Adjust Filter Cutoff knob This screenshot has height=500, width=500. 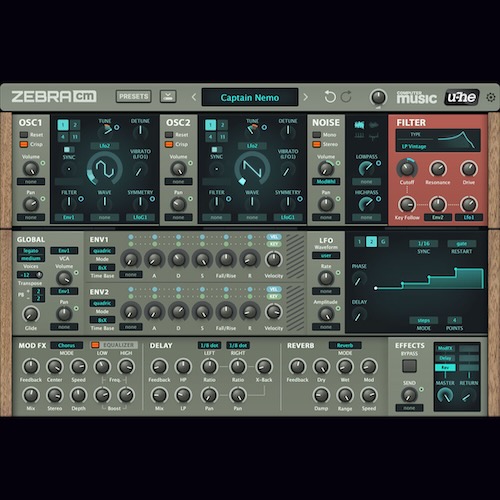click(x=407, y=169)
